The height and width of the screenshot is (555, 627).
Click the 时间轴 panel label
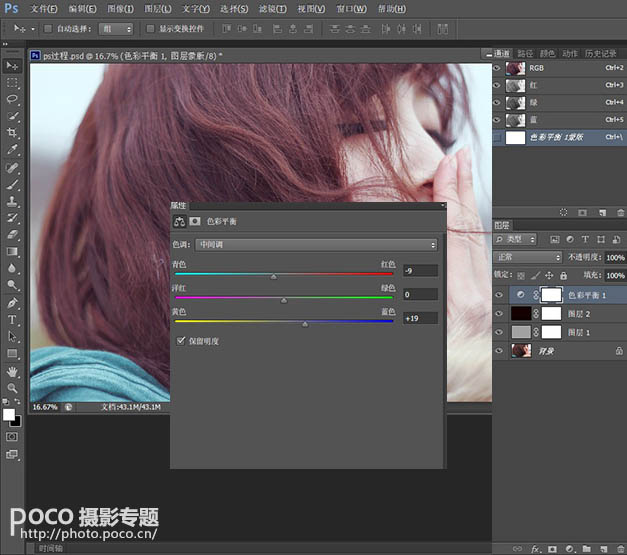coord(52,548)
